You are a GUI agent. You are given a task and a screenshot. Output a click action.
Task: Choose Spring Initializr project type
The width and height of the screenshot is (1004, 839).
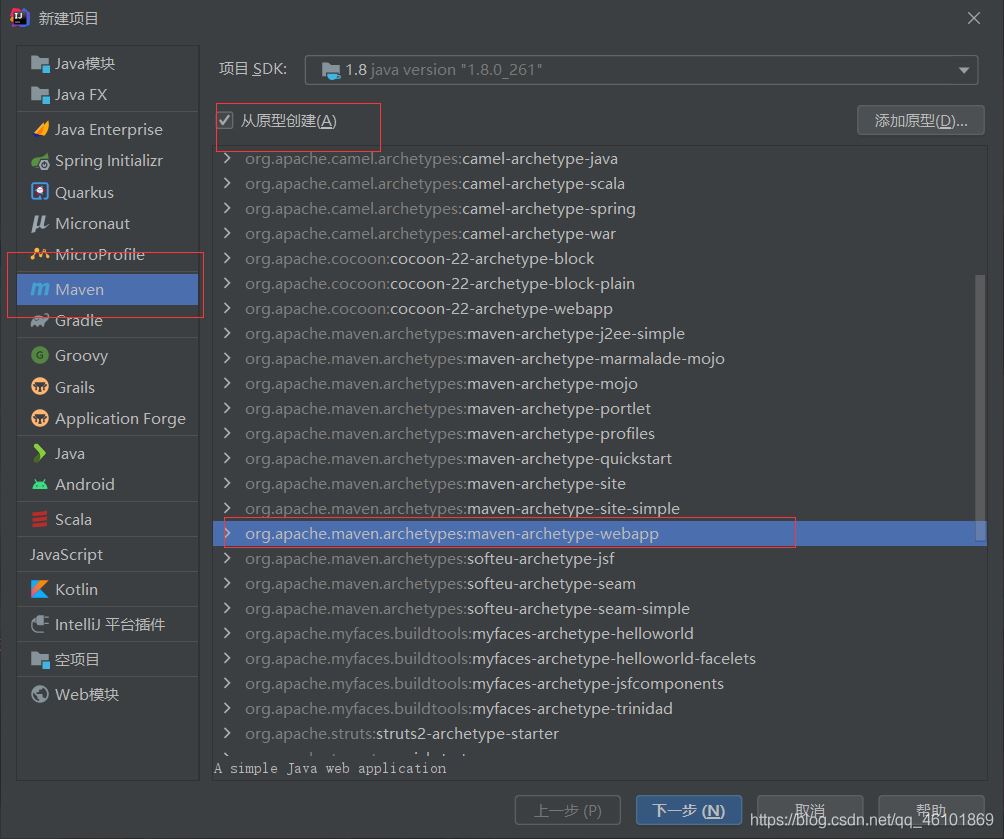pos(108,161)
